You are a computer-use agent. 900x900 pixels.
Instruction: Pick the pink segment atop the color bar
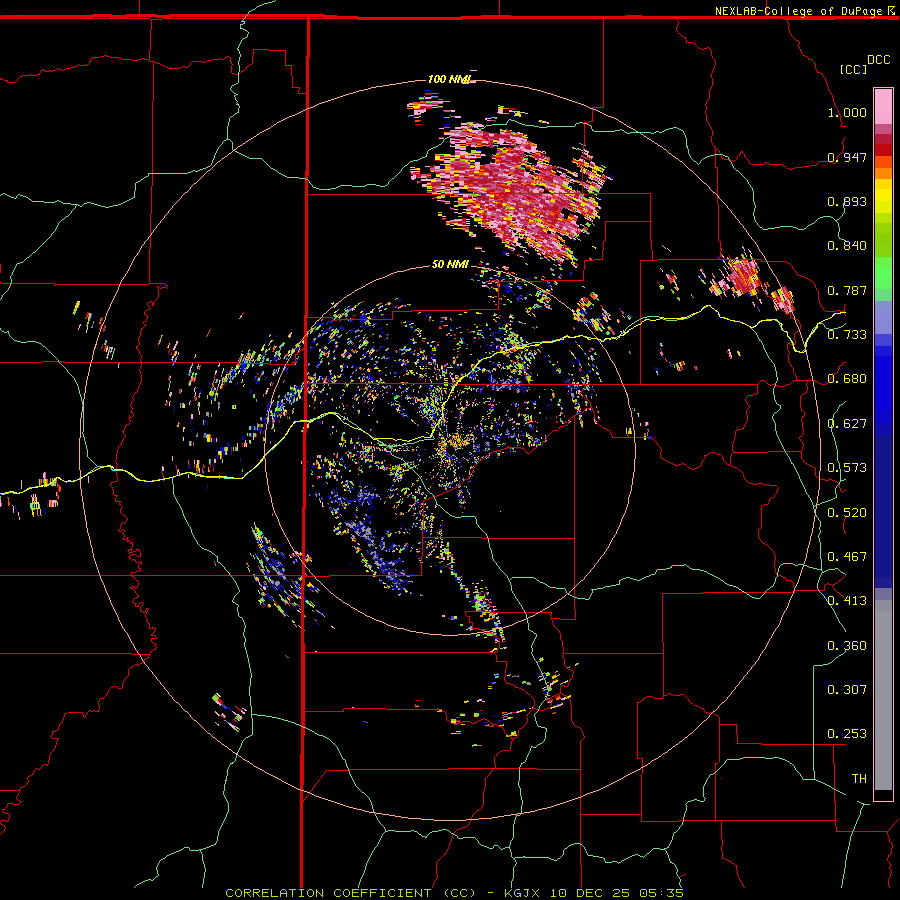point(883,106)
